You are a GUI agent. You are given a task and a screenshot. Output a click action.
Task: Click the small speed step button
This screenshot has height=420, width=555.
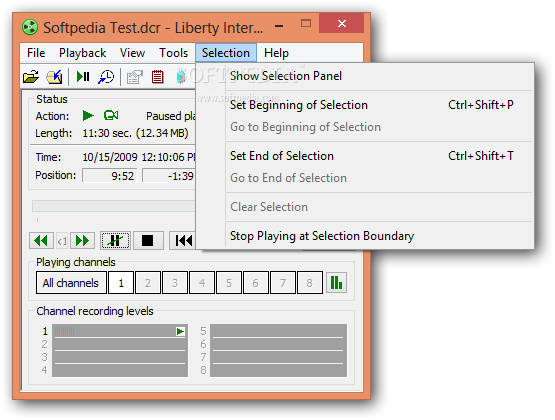[x=62, y=241]
